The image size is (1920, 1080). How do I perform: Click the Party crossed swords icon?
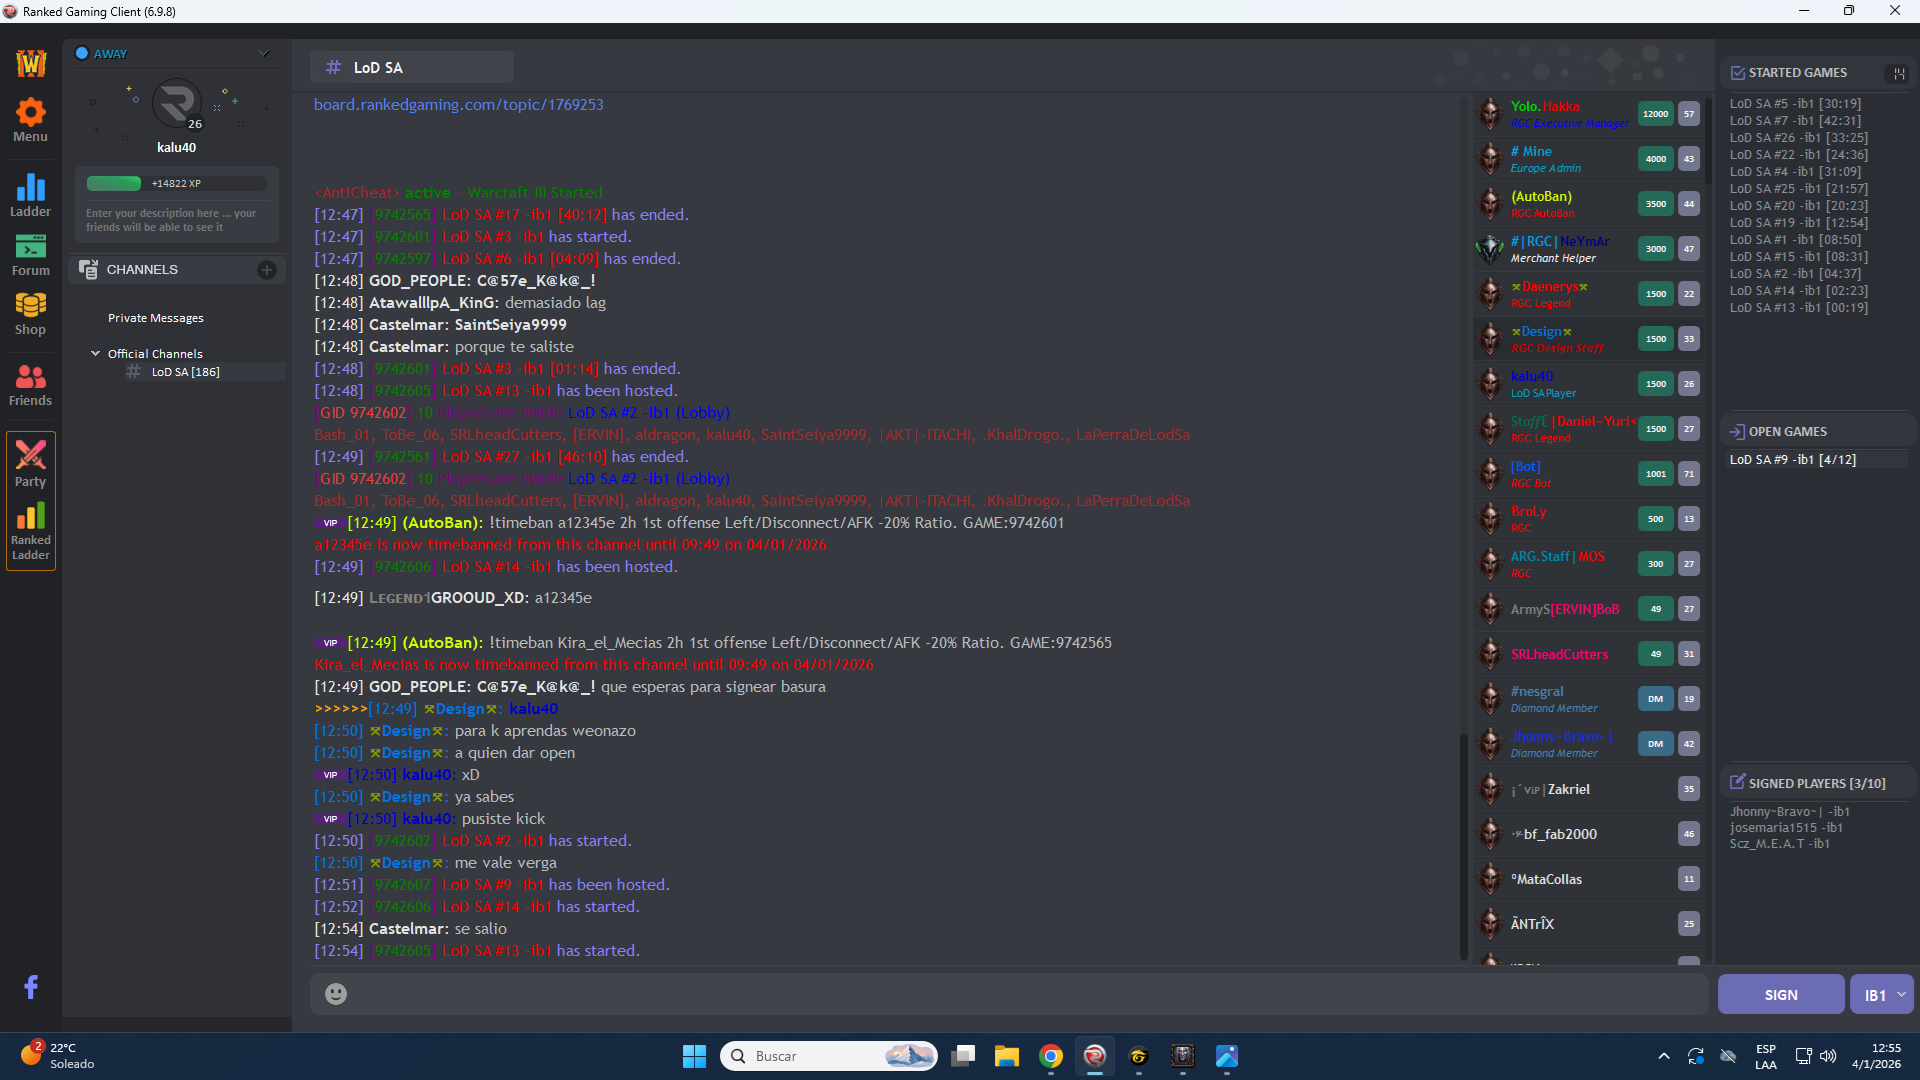coord(30,456)
